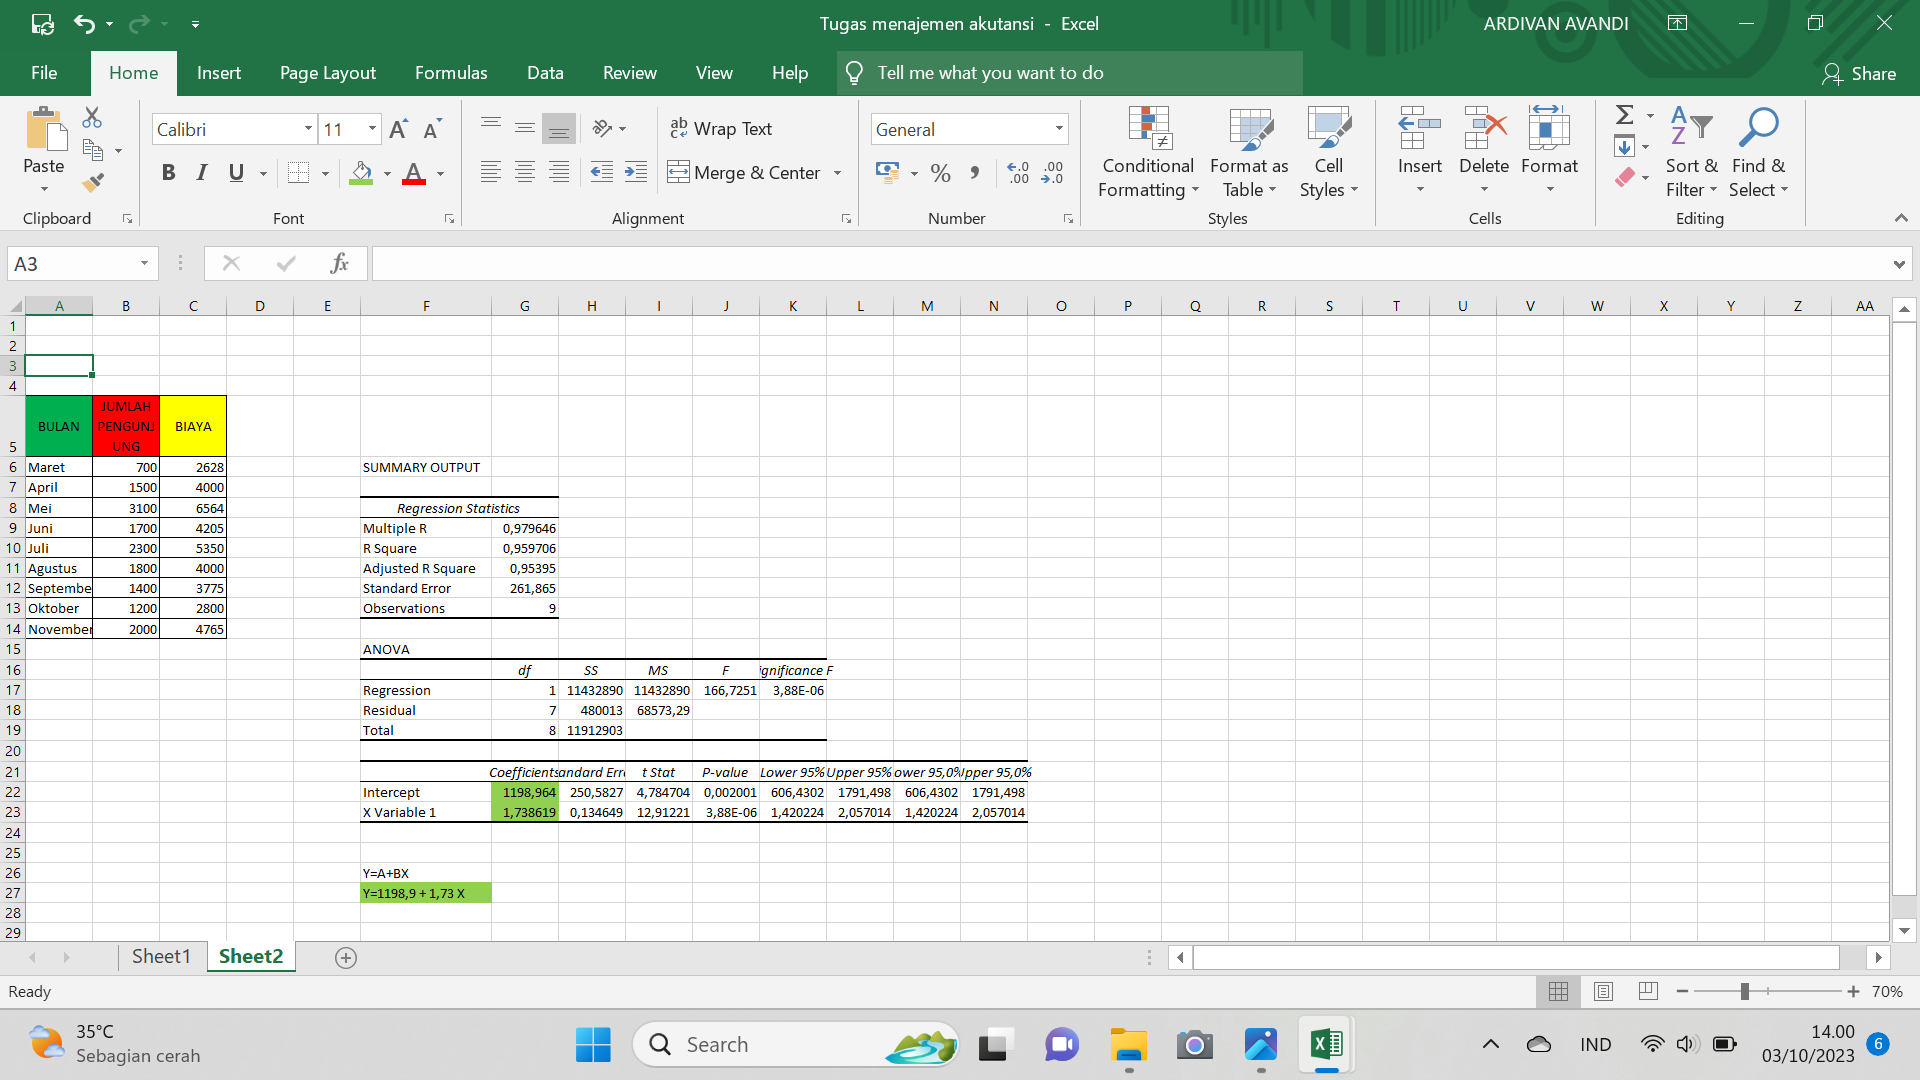Switch to Page Break Preview

(x=1649, y=991)
